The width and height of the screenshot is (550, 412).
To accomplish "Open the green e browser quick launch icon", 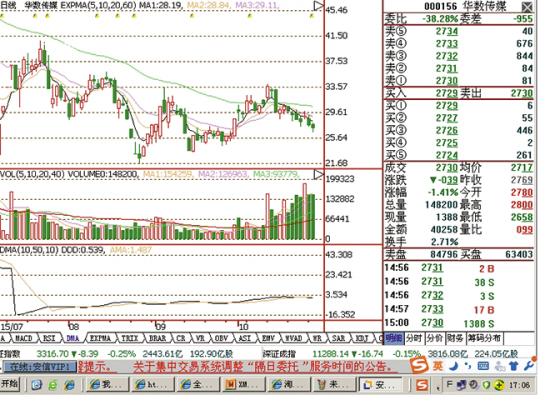I will (x=53, y=385).
